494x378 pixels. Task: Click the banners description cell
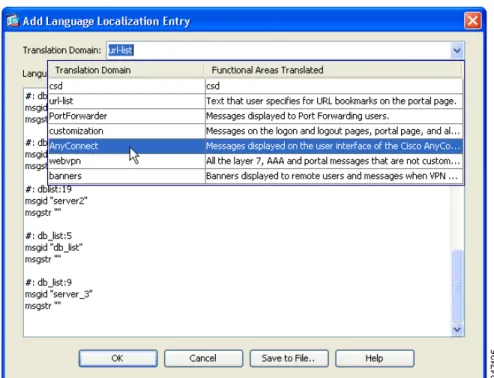[x=334, y=176]
